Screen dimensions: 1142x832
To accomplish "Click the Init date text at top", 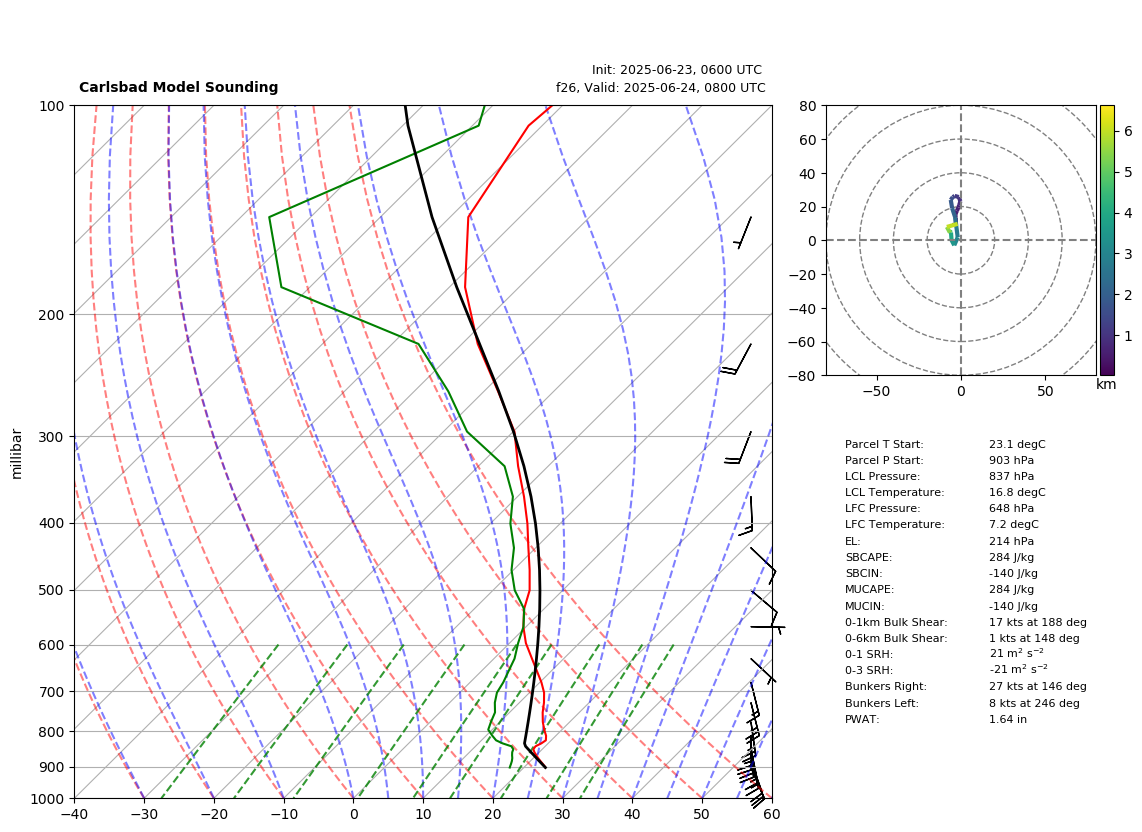I will [677, 70].
